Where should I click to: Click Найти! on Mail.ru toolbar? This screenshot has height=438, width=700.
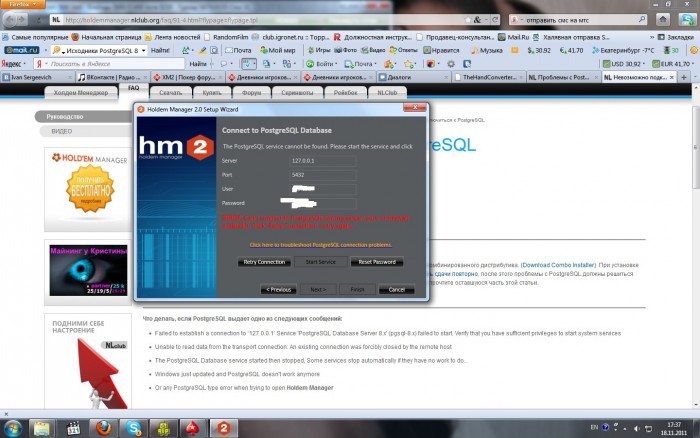[160, 50]
